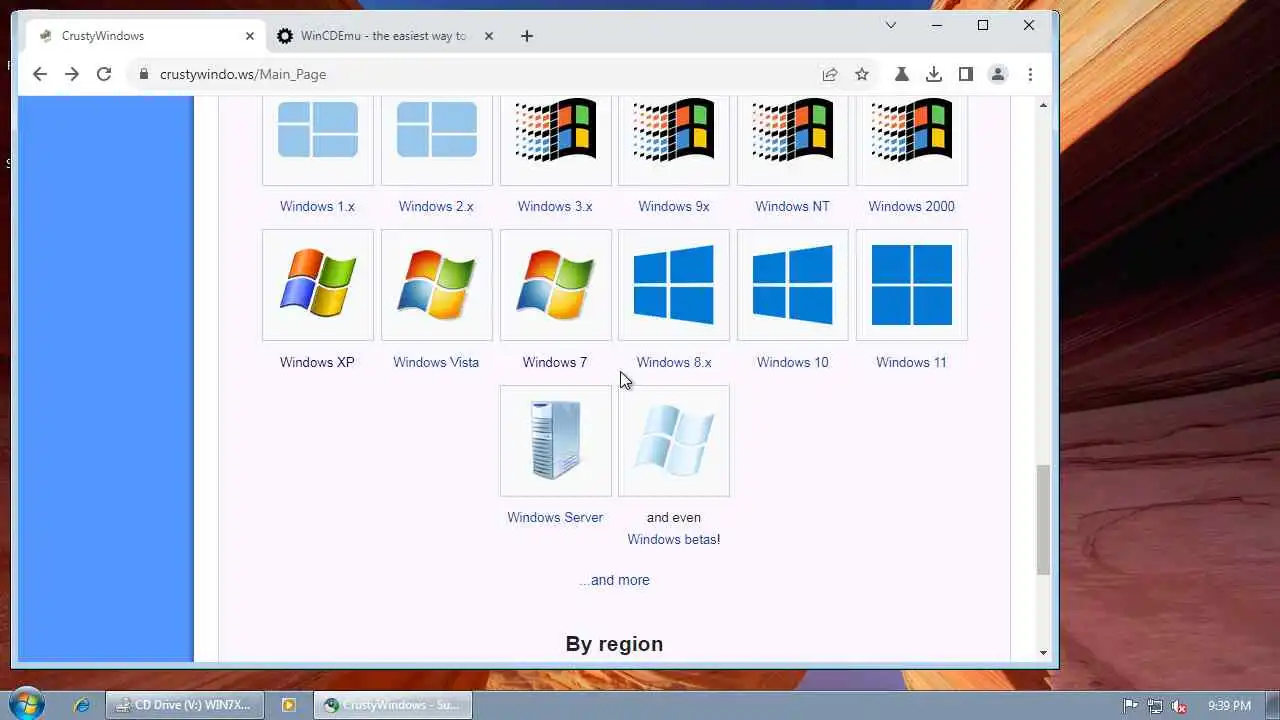Follow the ...and more link

[614, 580]
